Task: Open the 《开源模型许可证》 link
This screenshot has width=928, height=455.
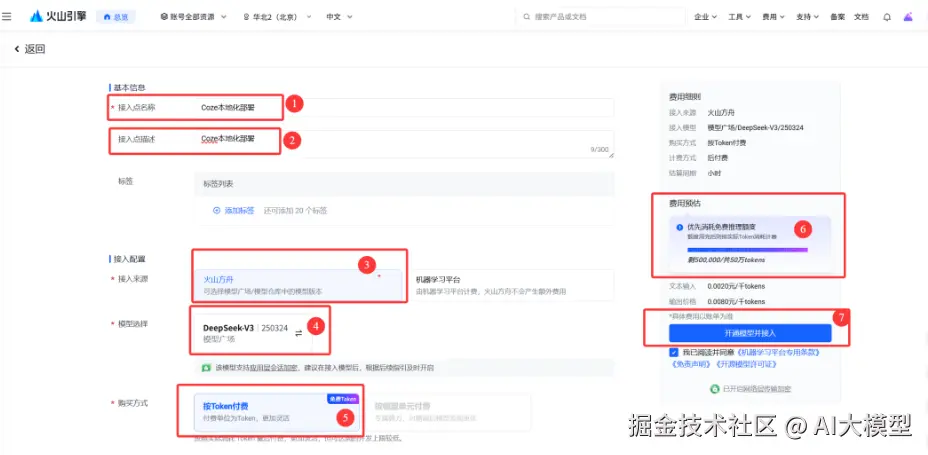Action: [x=745, y=364]
